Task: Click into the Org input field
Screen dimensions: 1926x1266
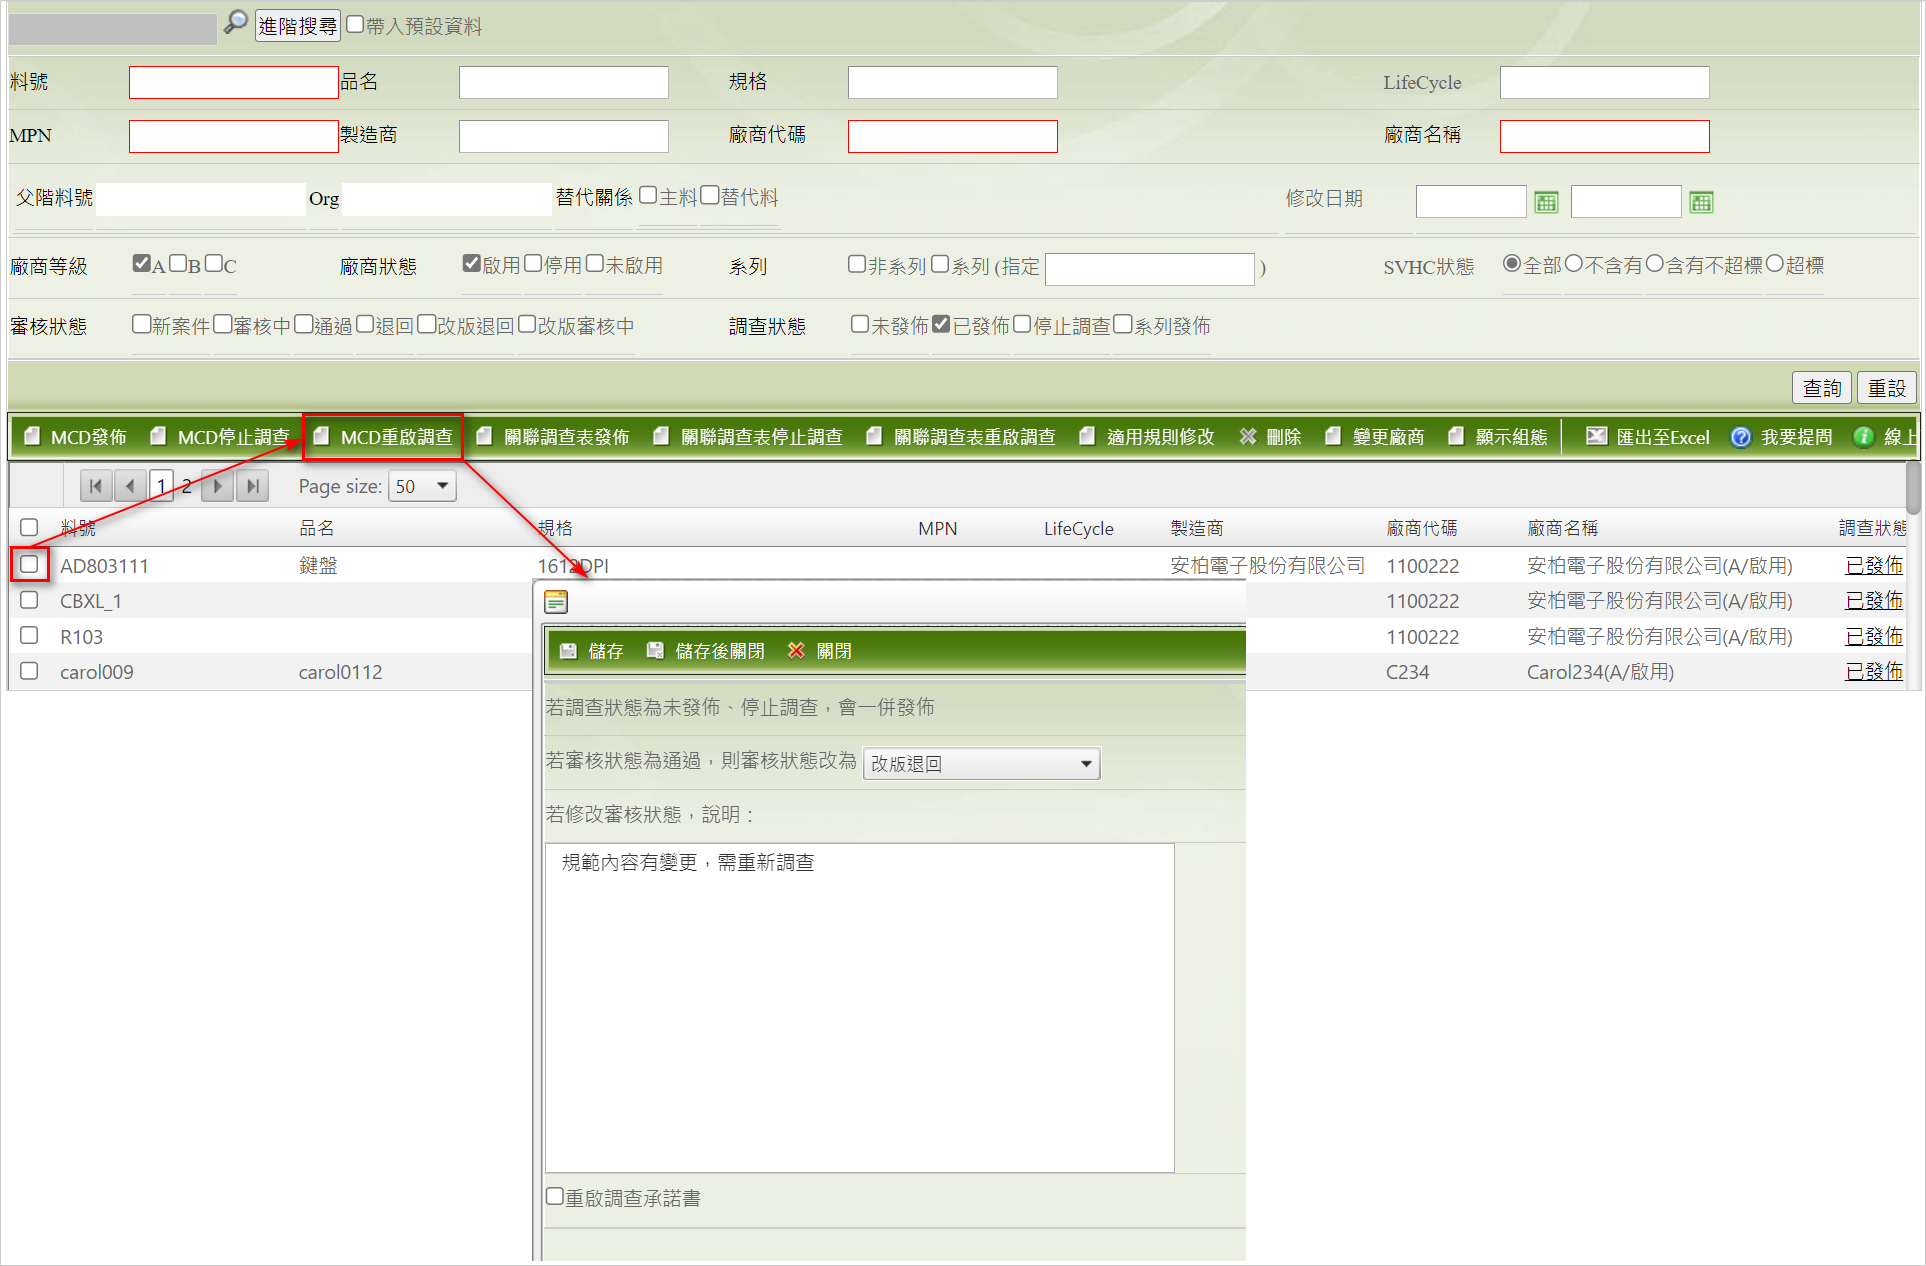Action: pyautogui.click(x=447, y=199)
